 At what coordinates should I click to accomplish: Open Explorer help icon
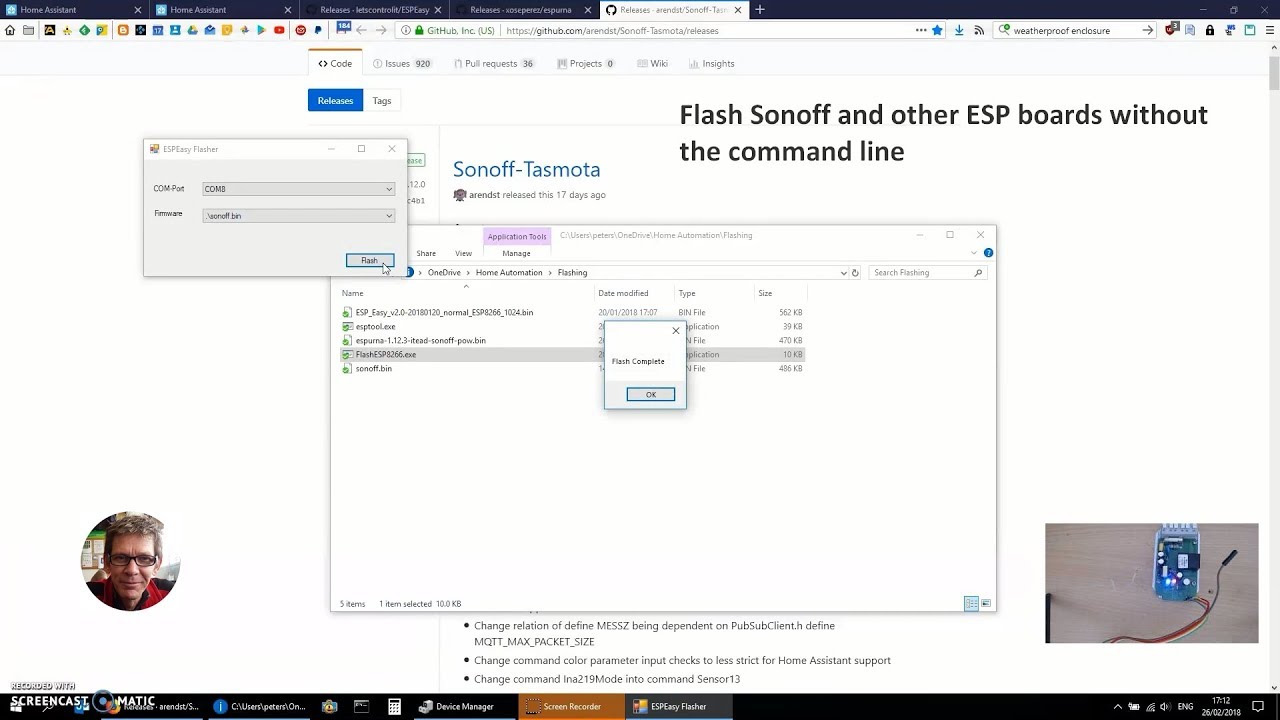tap(988, 253)
